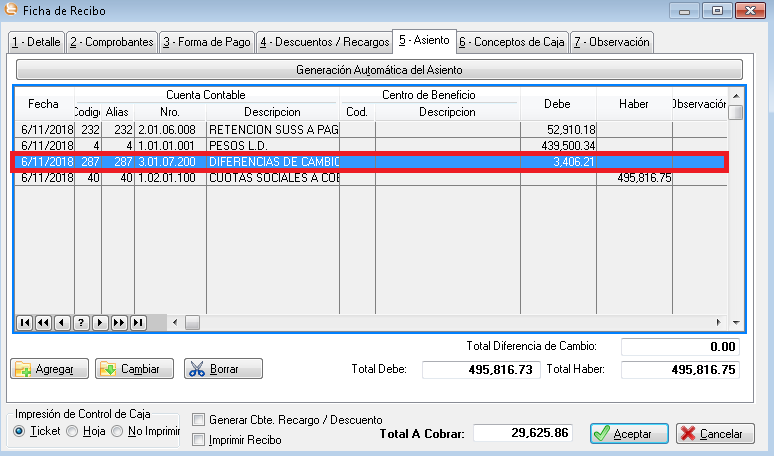This screenshot has height=456, width=774.
Task: Click the page-back double arrow icon
Action: point(44,322)
